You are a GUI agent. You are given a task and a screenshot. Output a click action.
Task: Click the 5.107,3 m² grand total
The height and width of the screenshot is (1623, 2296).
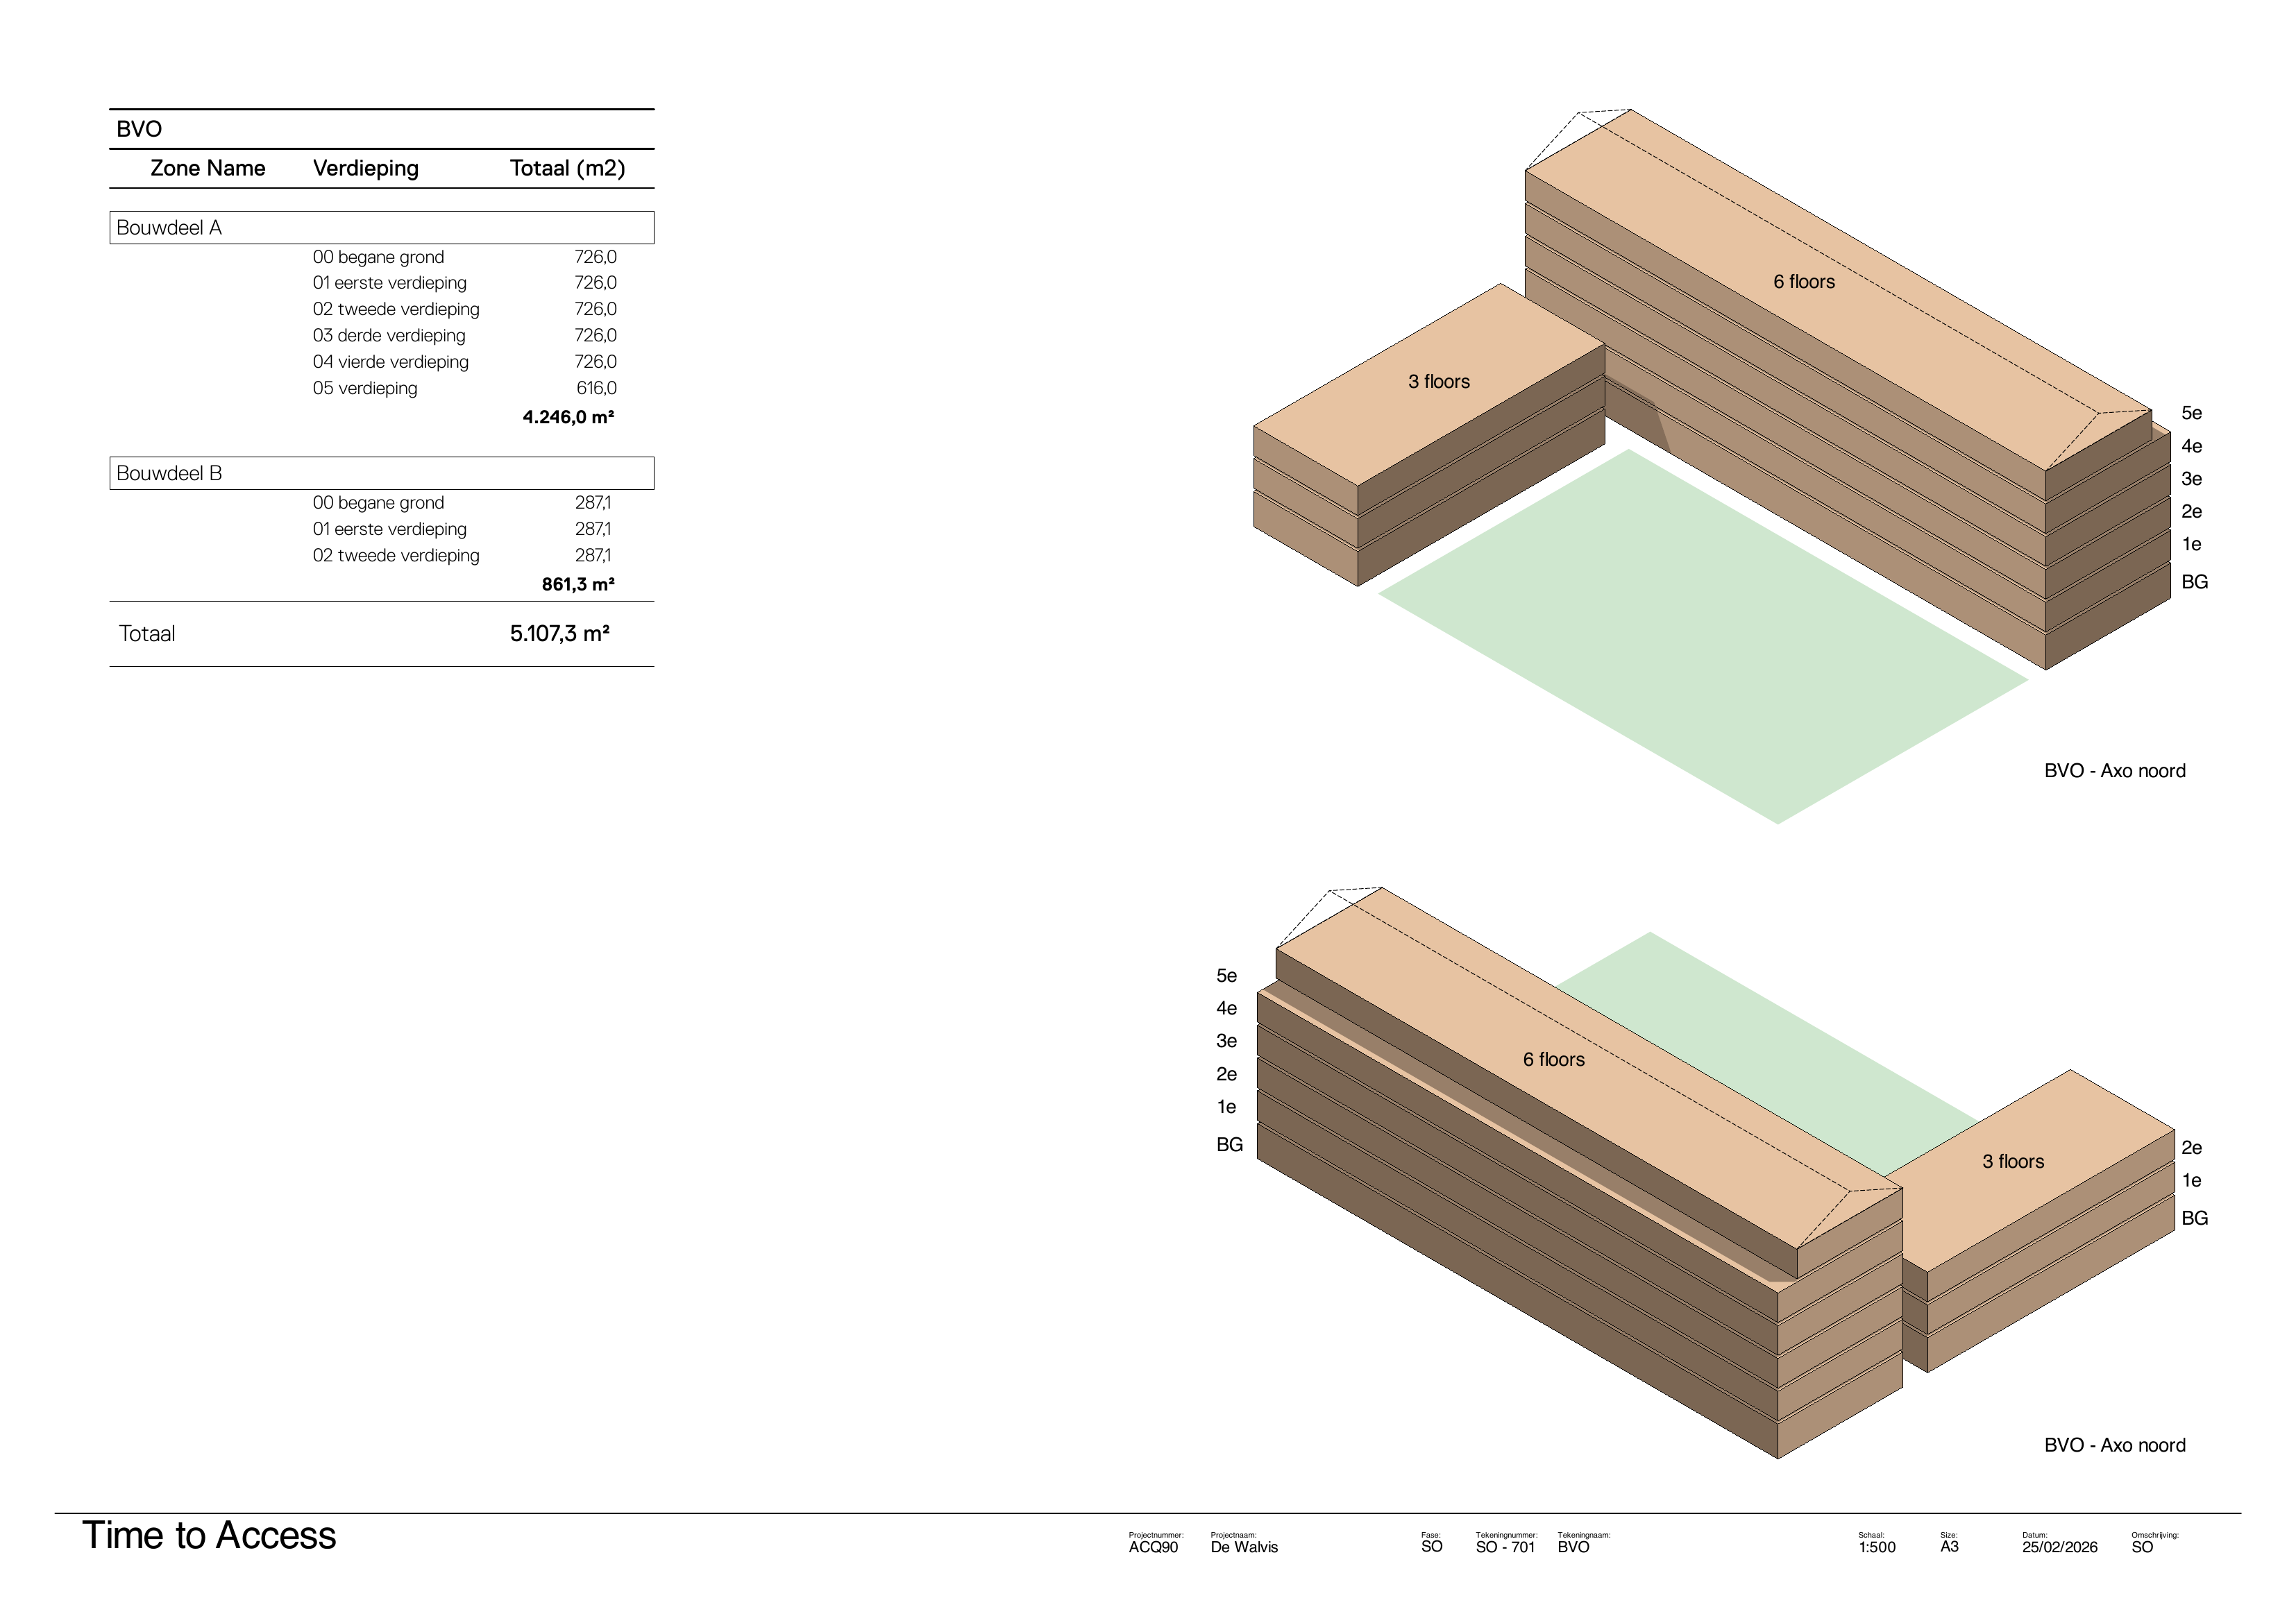tap(559, 633)
